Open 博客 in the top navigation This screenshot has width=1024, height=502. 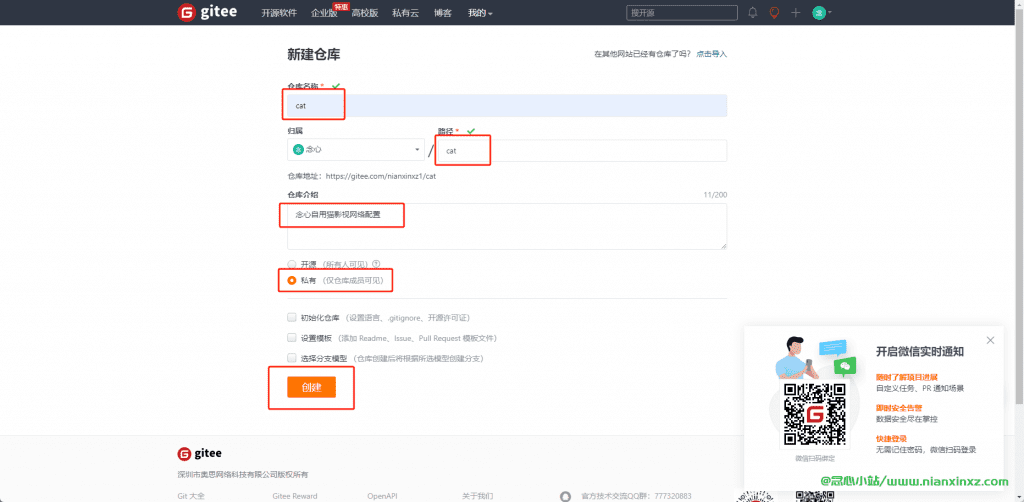coord(443,13)
